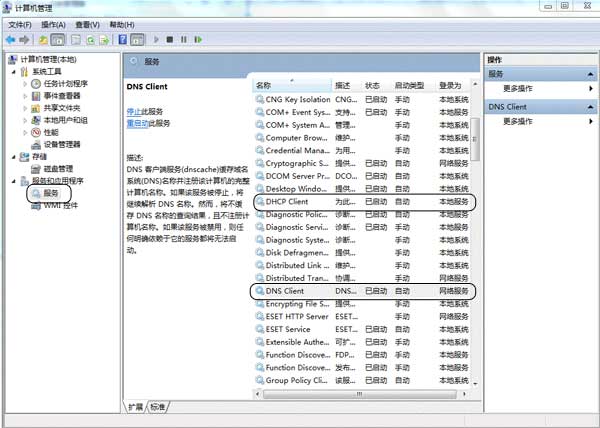Screen dimensions: 600x428
Task: Click the services list vertical scrollbar
Action: coord(475,250)
